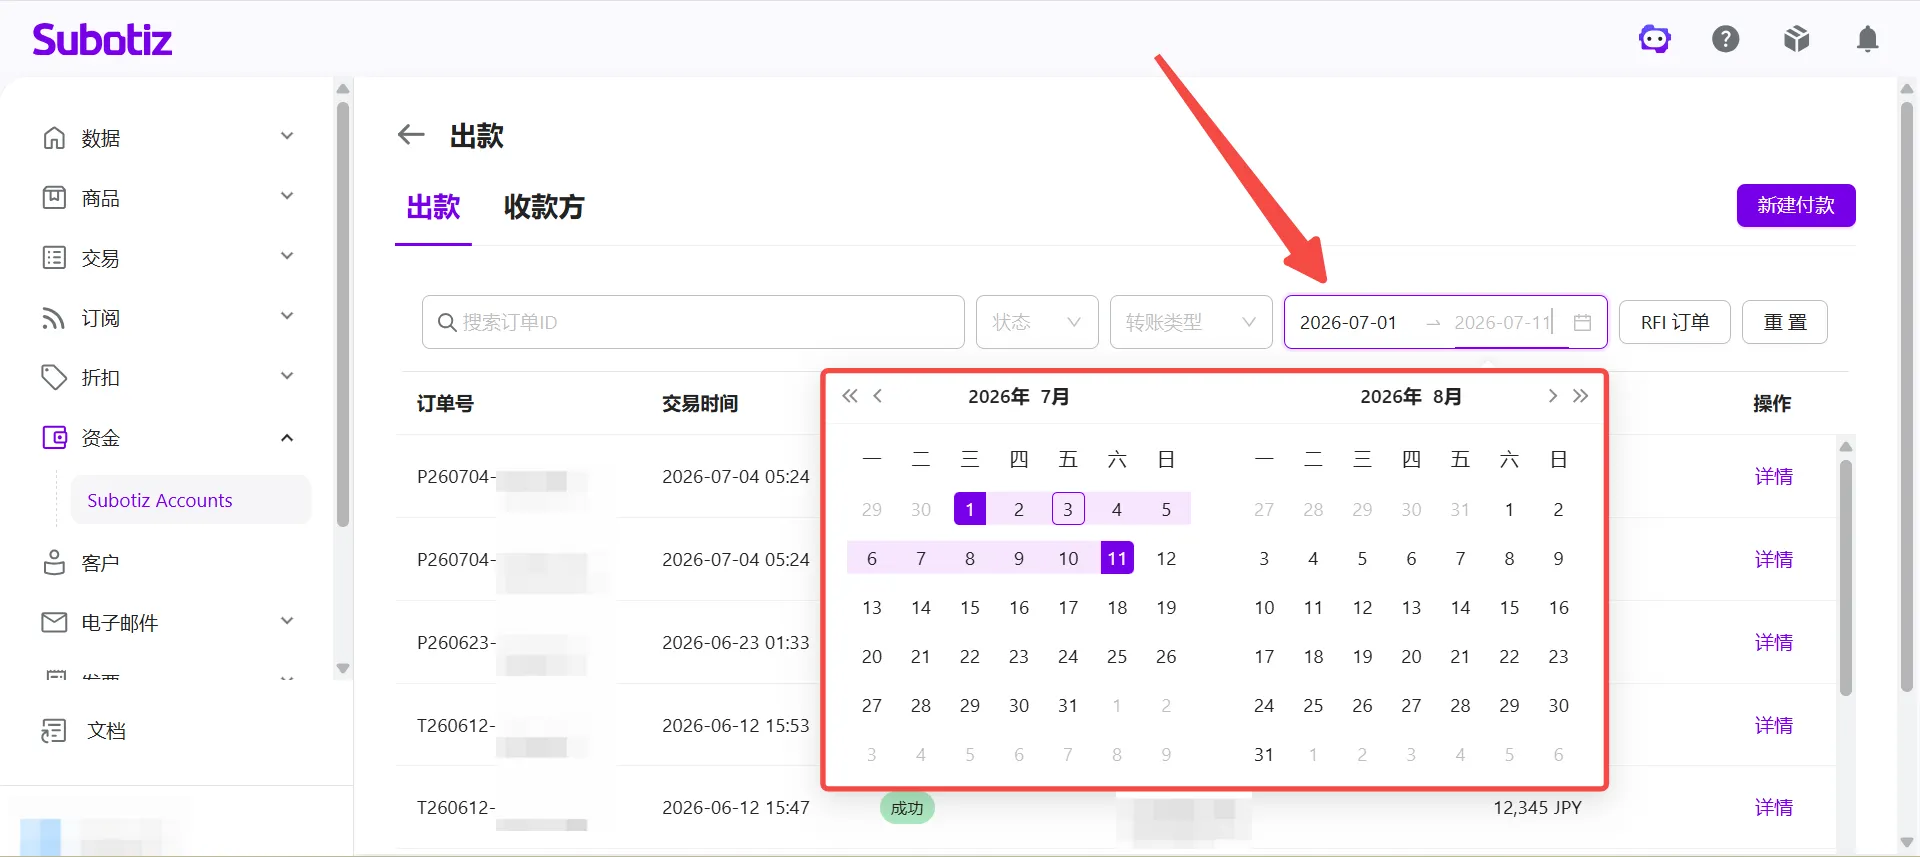Expand the 数据 menu chevron
This screenshot has width=1920, height=857.
[287, 136]
